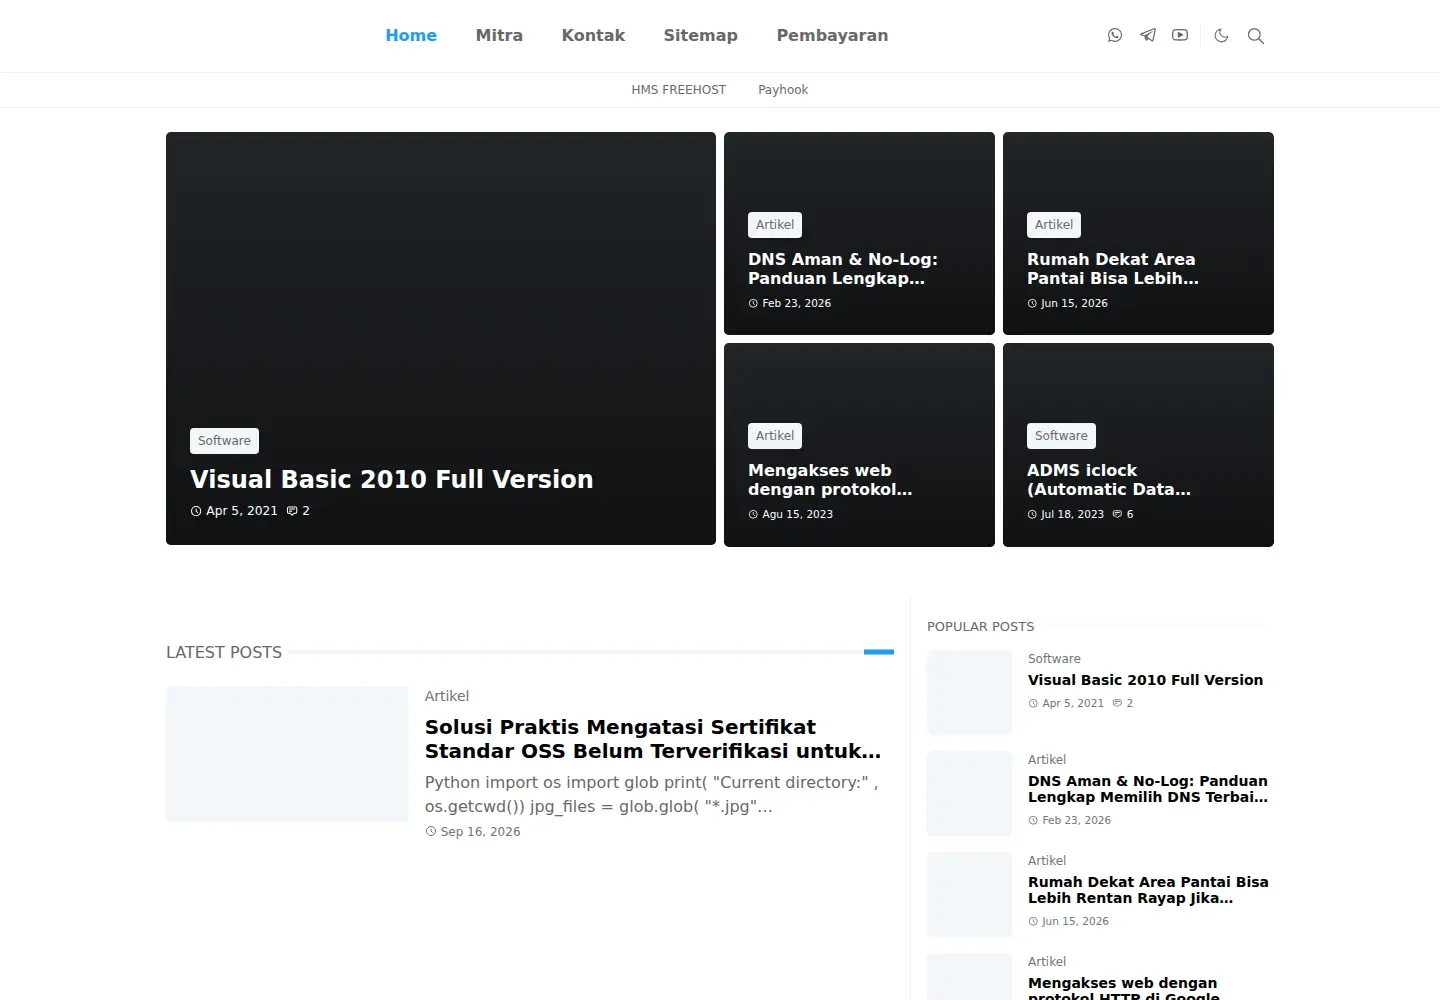Click the HMS FREEHOST link

(678, 90)
